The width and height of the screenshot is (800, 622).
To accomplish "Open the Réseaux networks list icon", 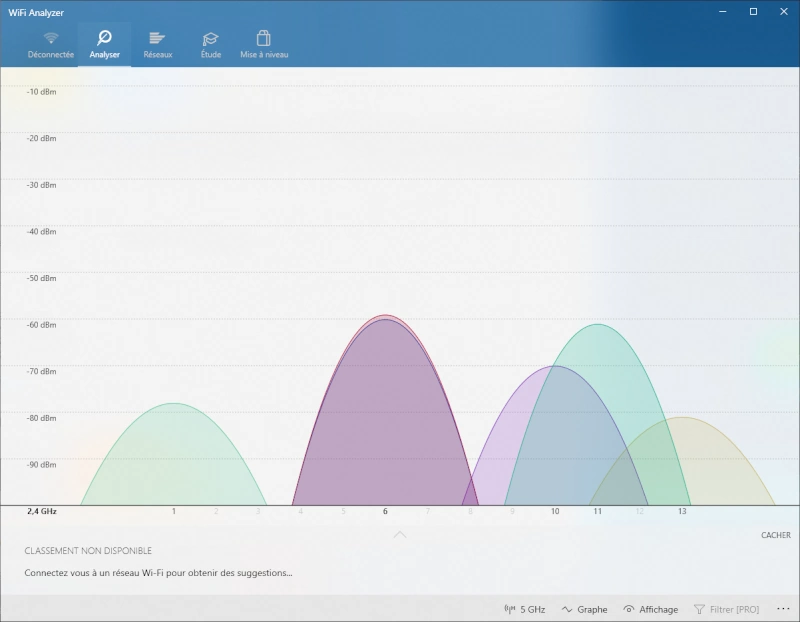I will coord(157,39).
